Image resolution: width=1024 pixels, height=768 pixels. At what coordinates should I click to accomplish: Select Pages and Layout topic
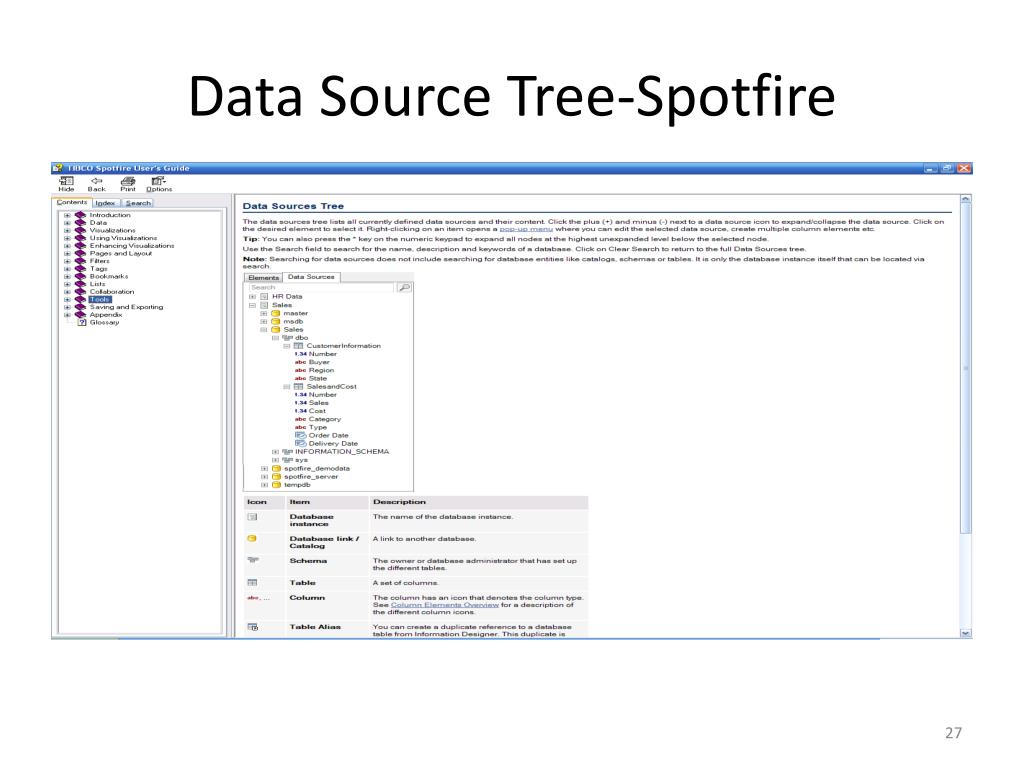121,253
